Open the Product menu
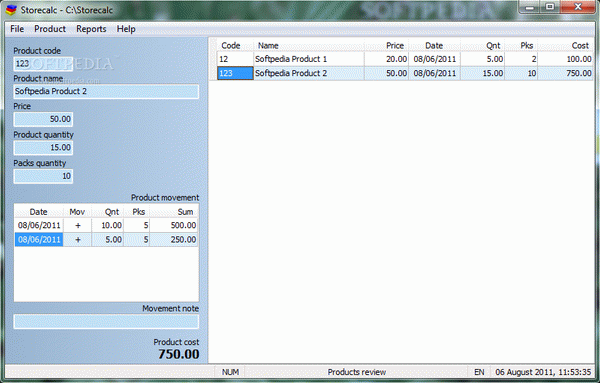The height and width of the screenshot is (383, 600). click(50, 29)
